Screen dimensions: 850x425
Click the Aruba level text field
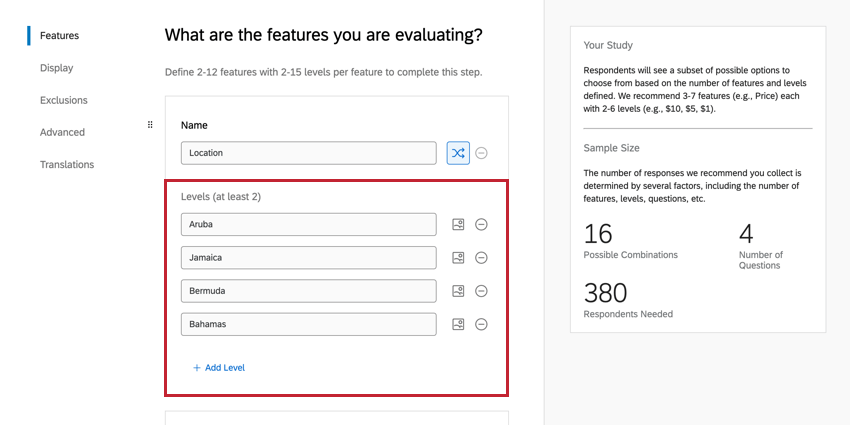pos(308,225)
